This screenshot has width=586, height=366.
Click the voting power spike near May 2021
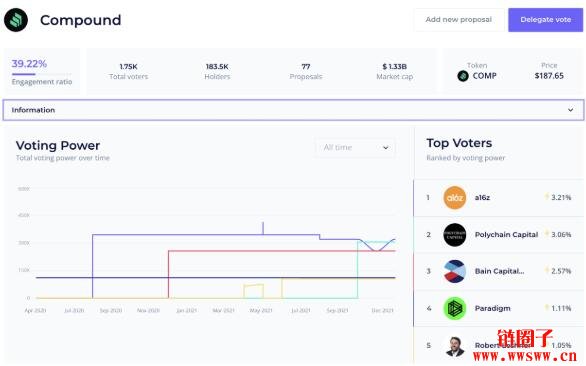(x=263, y=228)
